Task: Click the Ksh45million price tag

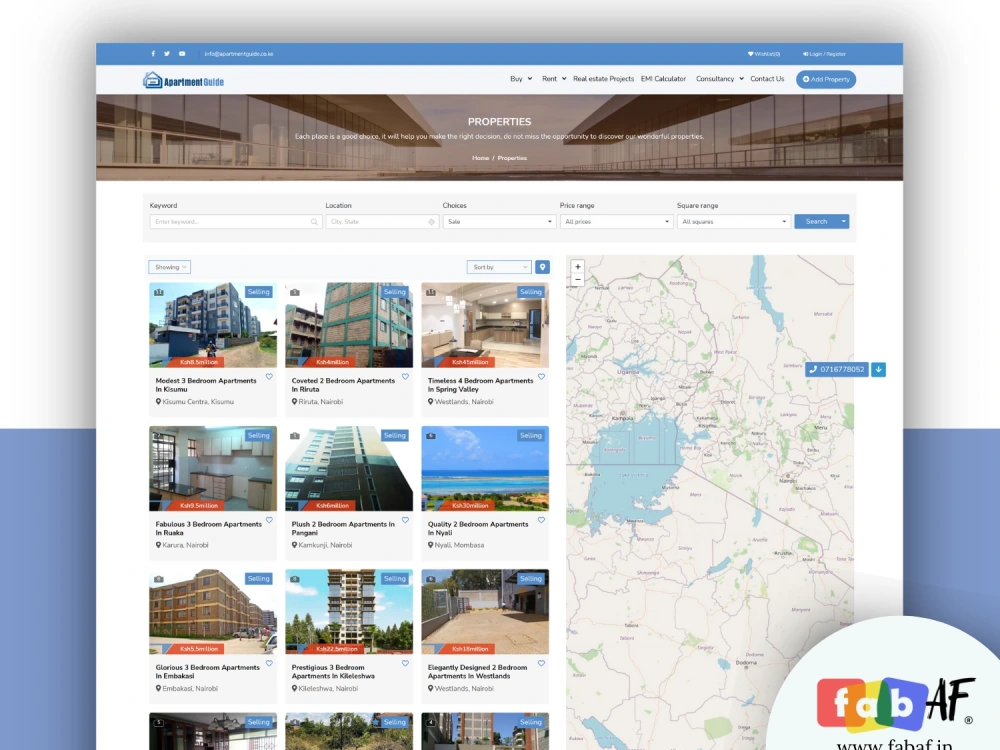Action: point(469,362)
